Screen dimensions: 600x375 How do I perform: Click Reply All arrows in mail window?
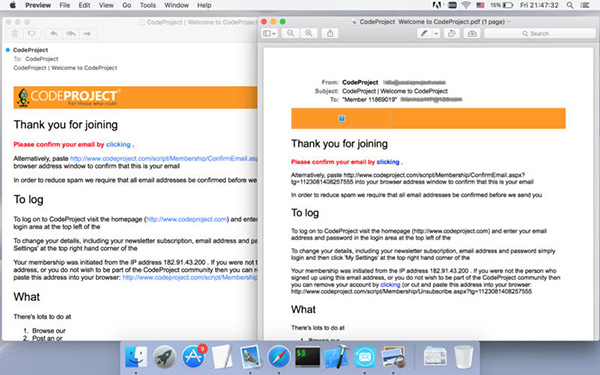[71, 34]
